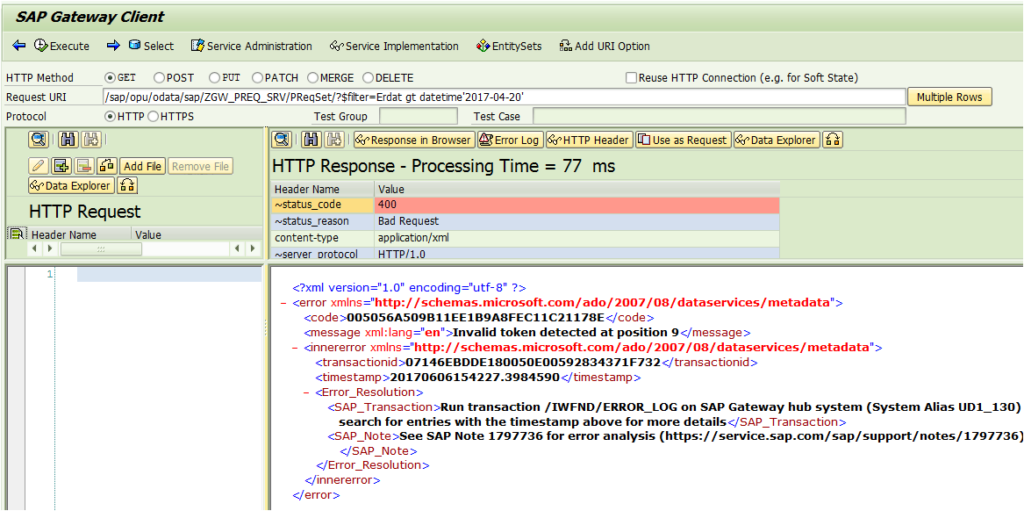Click Find binoculars icon in HTTP Request pane
This screenshot has height=511, width=1024.
68,139
